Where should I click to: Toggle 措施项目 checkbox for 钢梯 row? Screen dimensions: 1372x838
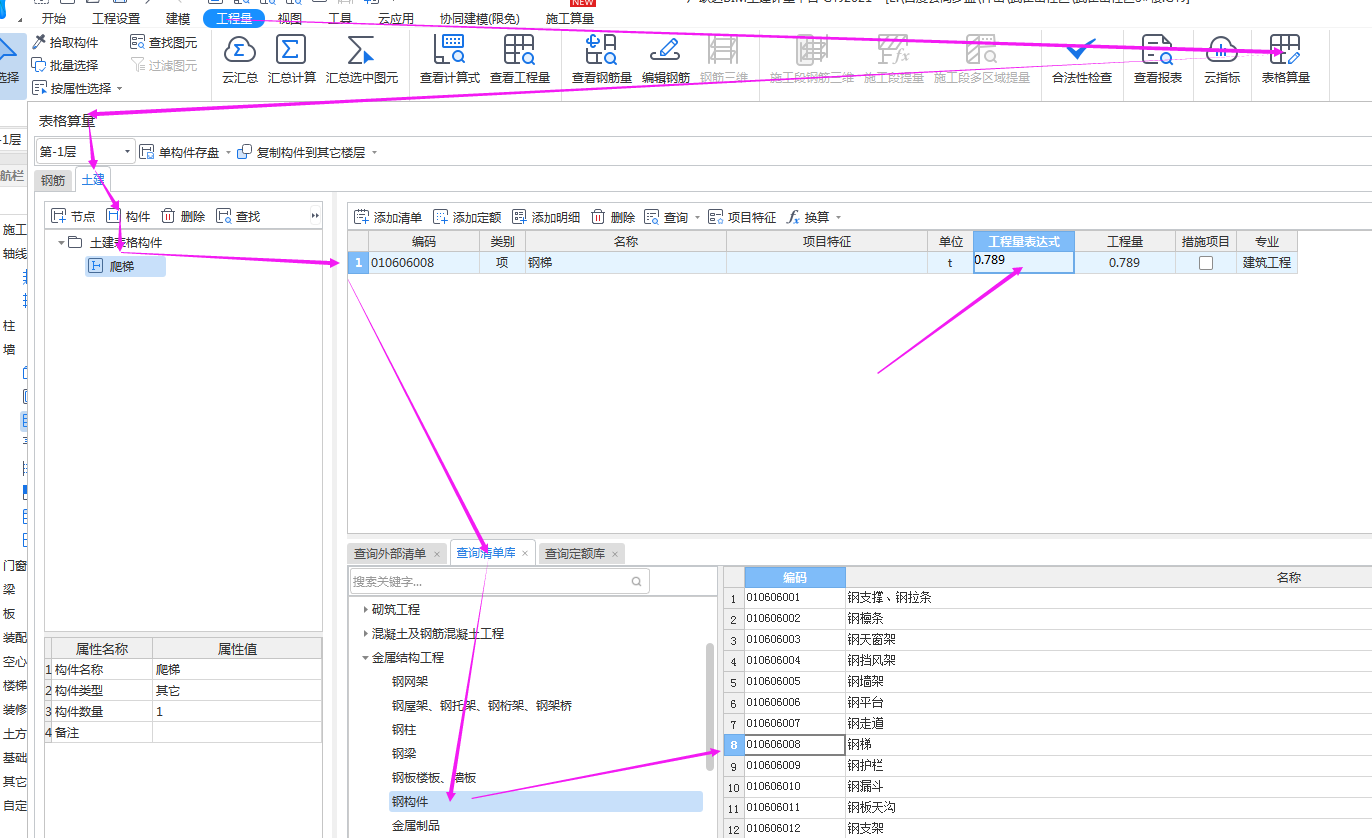coord(1206,263)
